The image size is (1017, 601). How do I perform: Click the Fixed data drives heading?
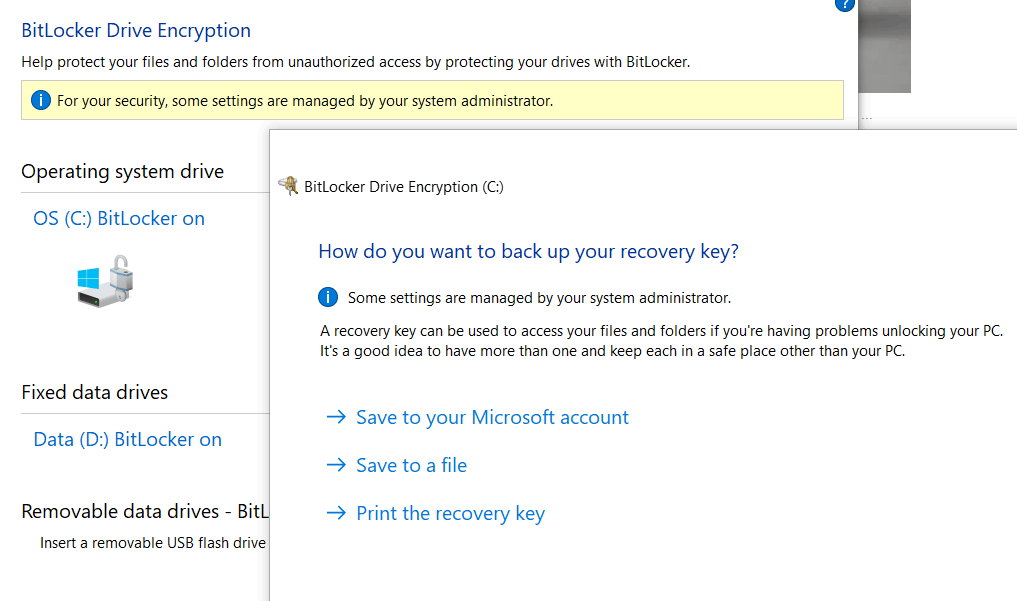point(95,392)
